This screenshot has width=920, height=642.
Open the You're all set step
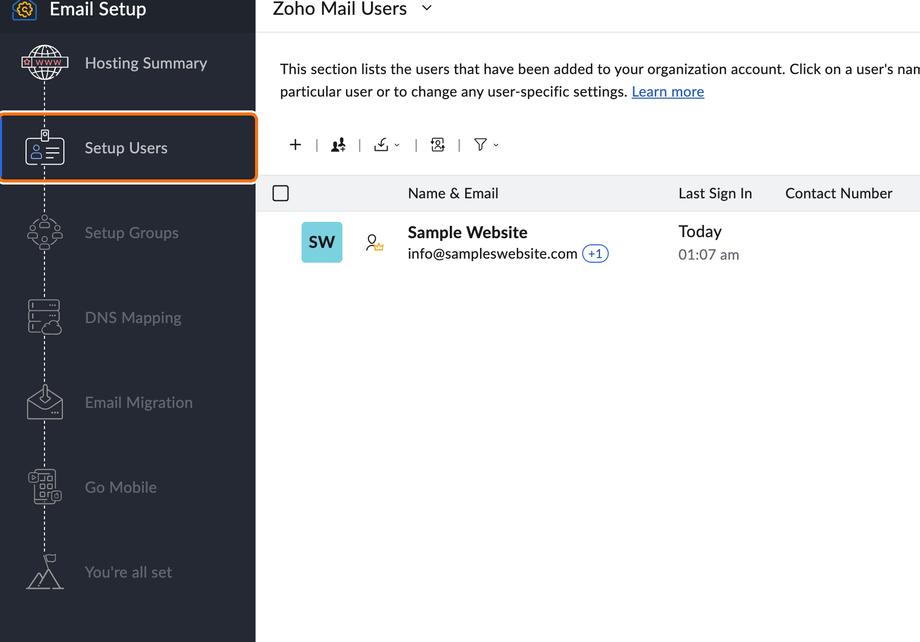(x=128, y=572)
